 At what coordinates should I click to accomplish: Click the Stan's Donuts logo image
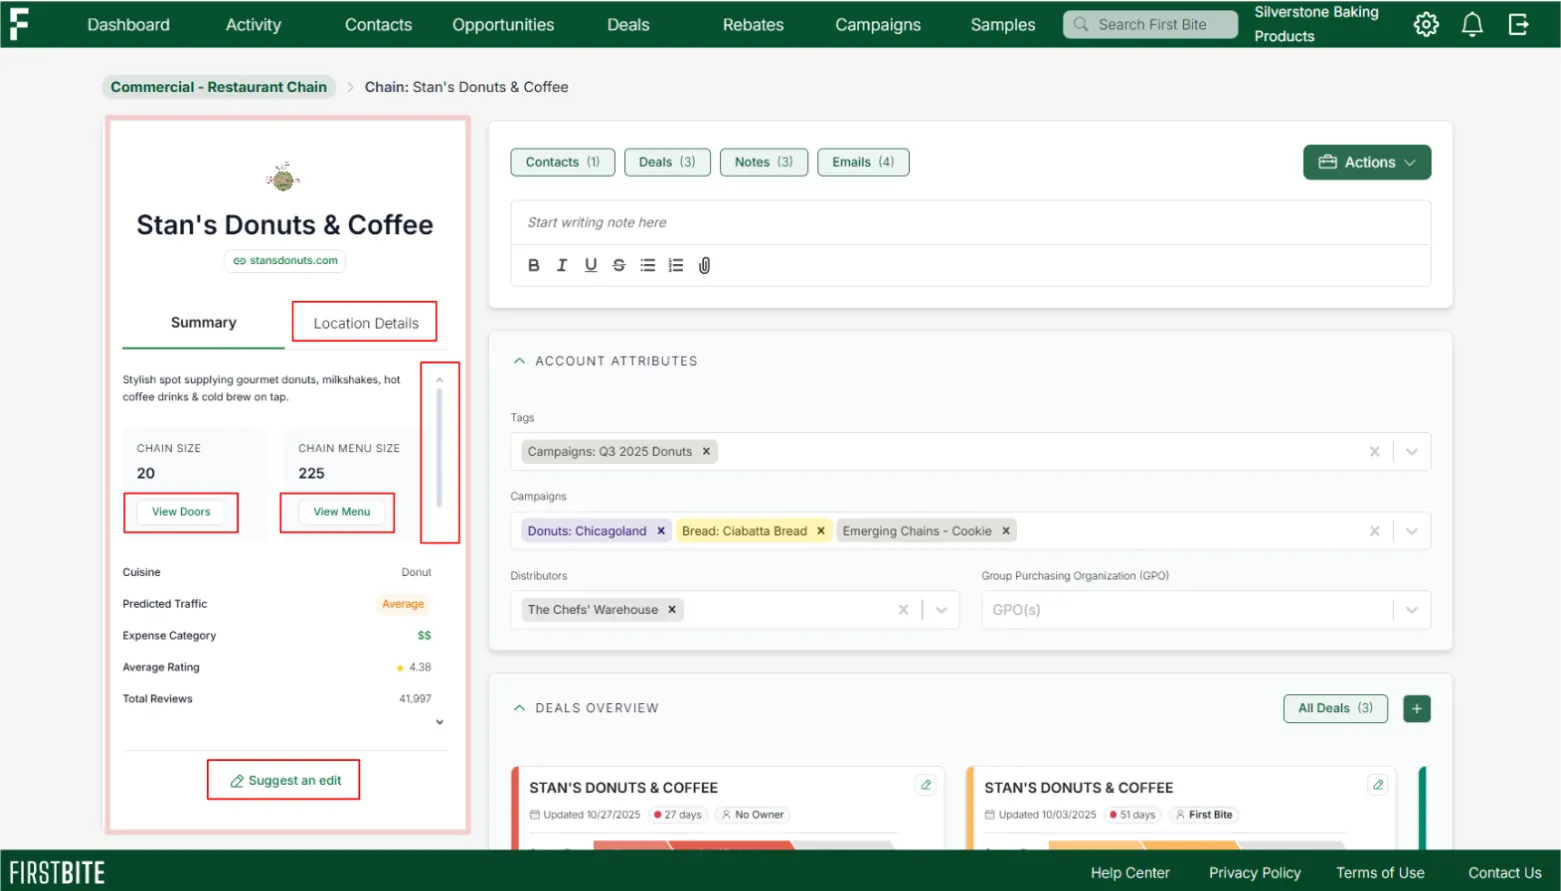(284, 178)
